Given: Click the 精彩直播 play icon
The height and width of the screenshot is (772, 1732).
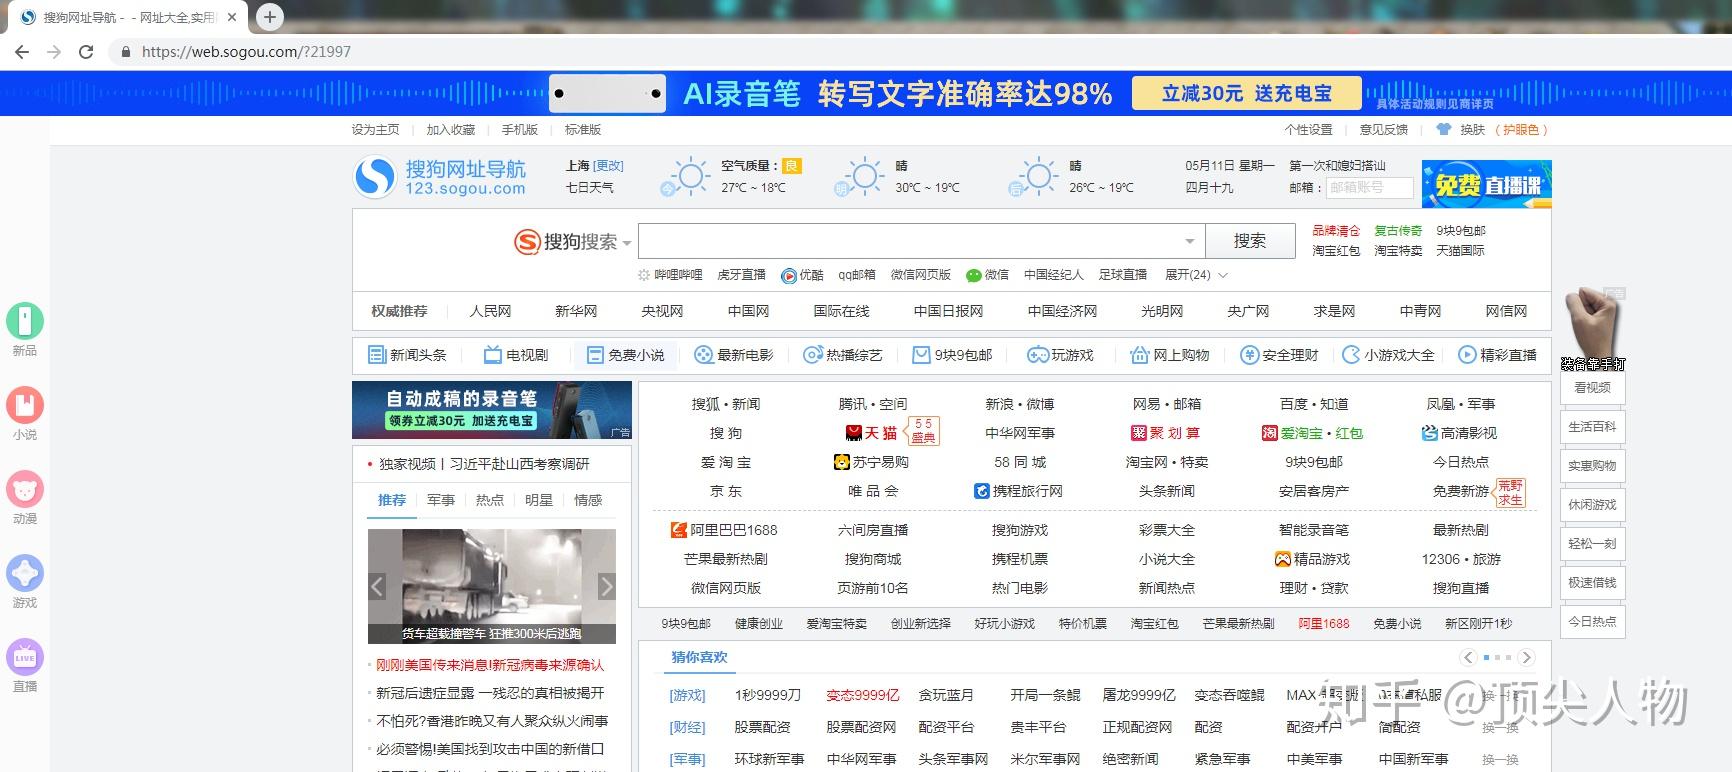Looking at the screenshot, I should tap(1467, 355).
